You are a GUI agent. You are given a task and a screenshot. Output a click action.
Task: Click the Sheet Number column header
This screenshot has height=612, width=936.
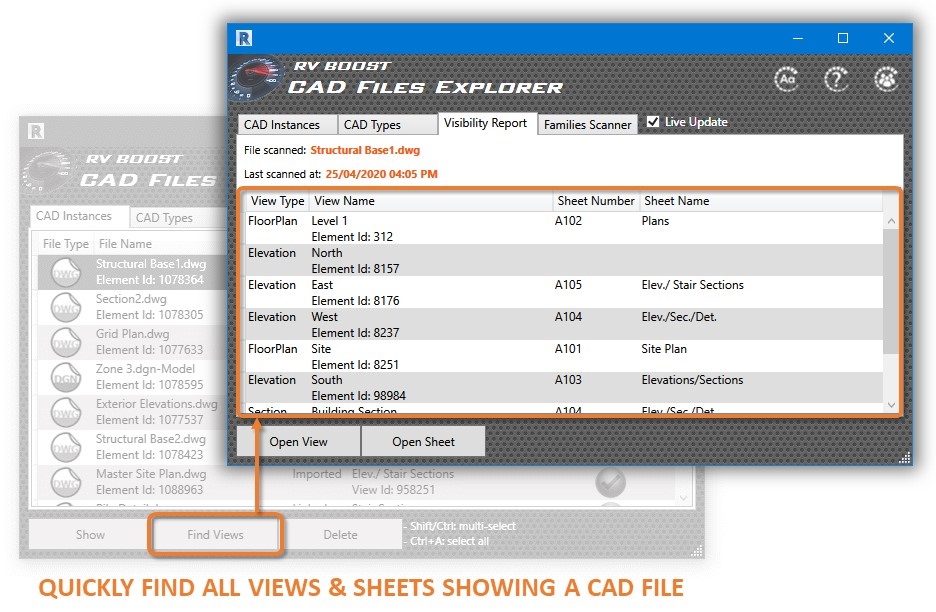click(596, 201)
